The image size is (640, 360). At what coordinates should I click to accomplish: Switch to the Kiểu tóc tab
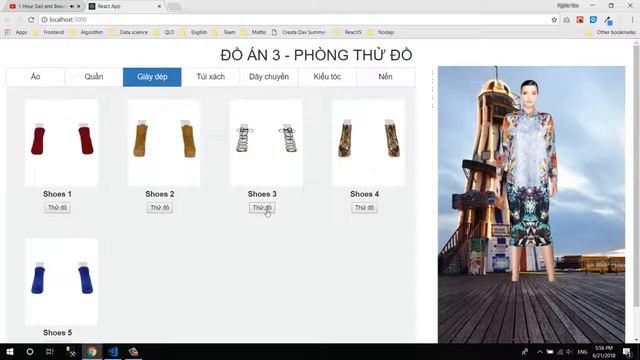click(x=327, y=77)
